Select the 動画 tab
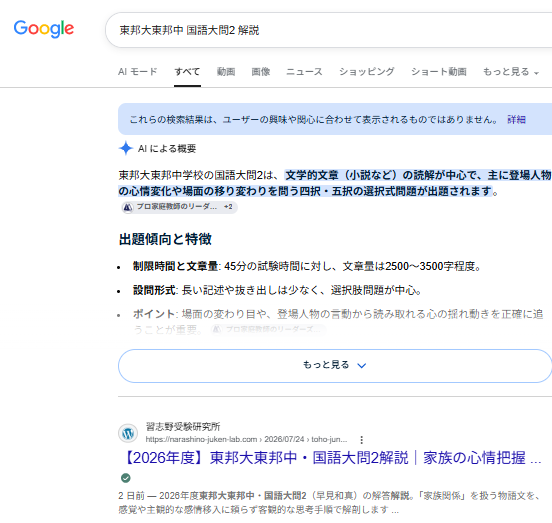The height and width of the screenshot is (523, 552). 226,72
